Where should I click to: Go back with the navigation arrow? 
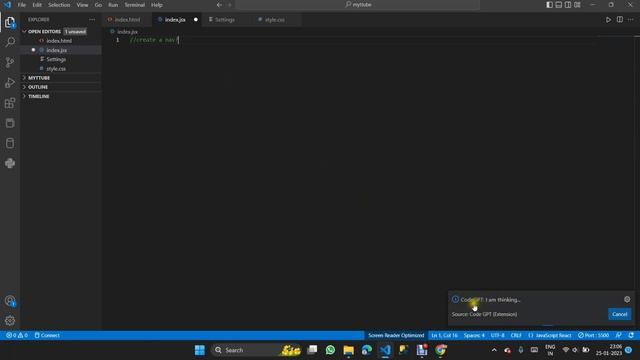(x=219, y=5)
